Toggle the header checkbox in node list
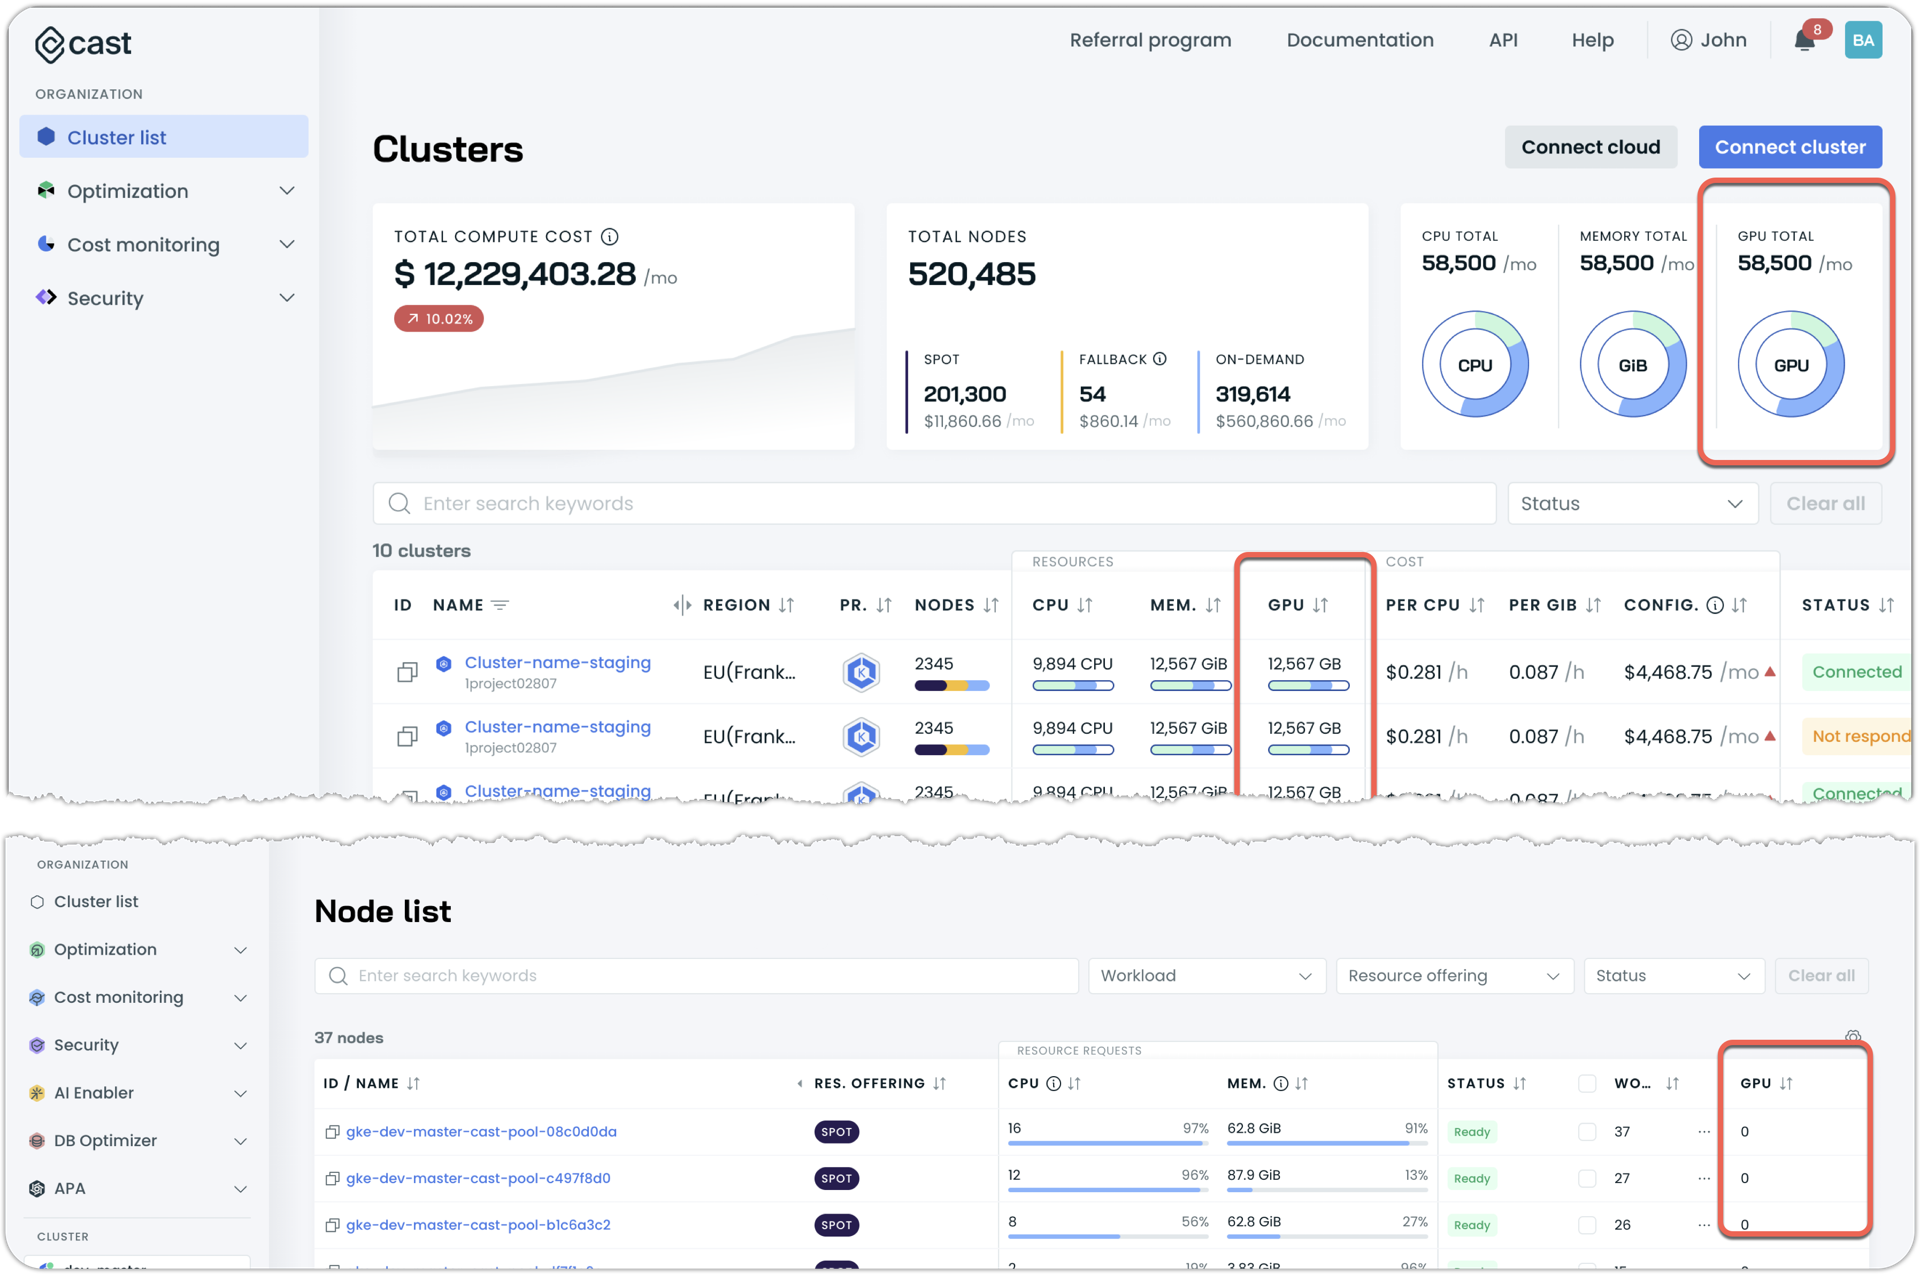 click(x=1587, y=1084)
